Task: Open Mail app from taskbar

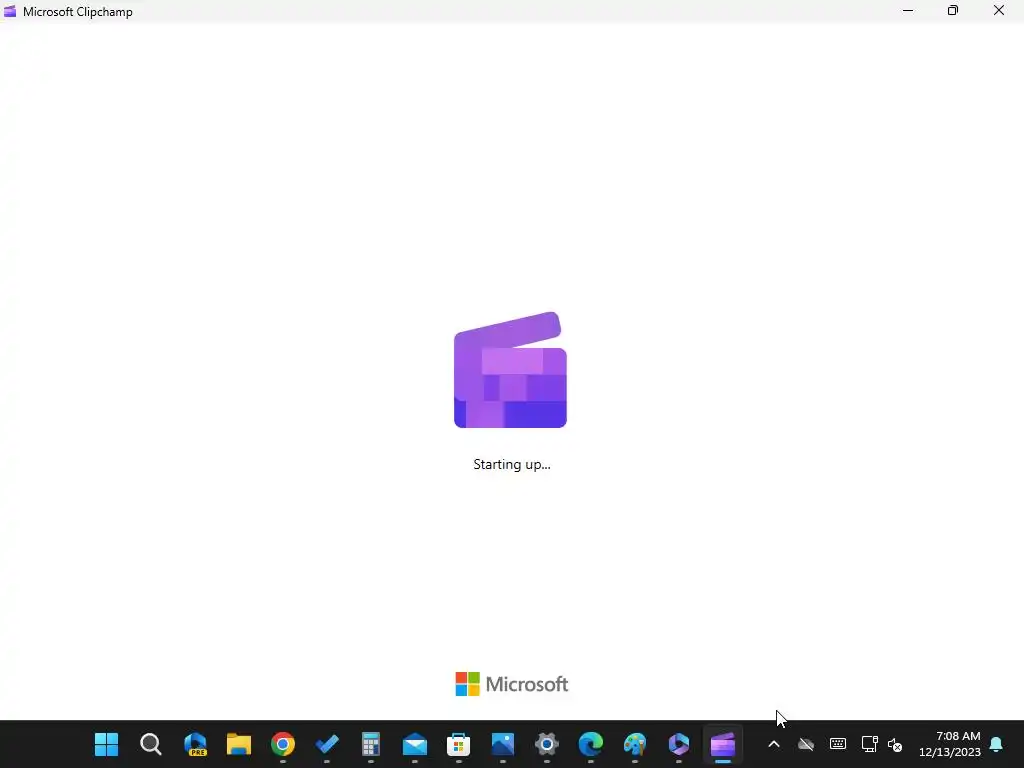Action: click(x=415, y=744)
